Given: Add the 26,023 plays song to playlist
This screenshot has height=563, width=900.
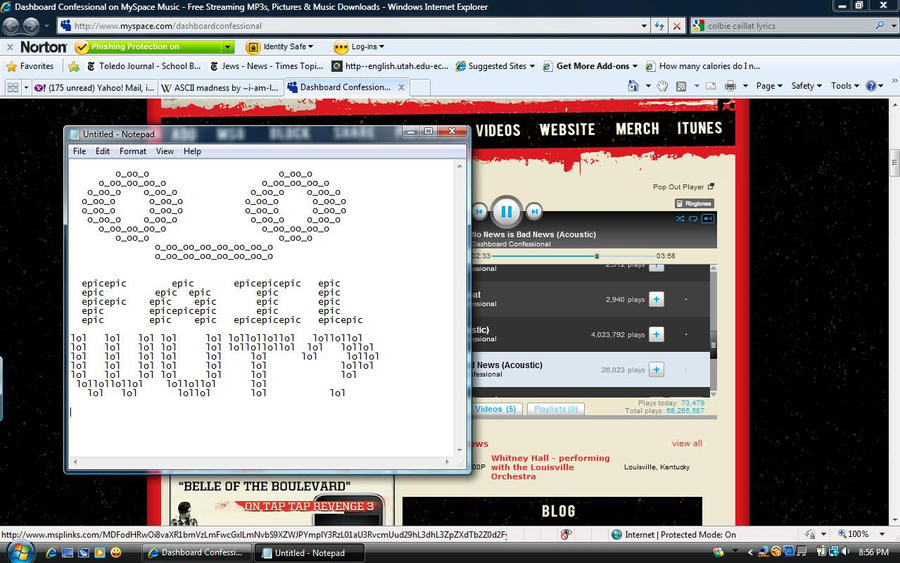Looking at the screenshot, I should [x=657, y=370].
